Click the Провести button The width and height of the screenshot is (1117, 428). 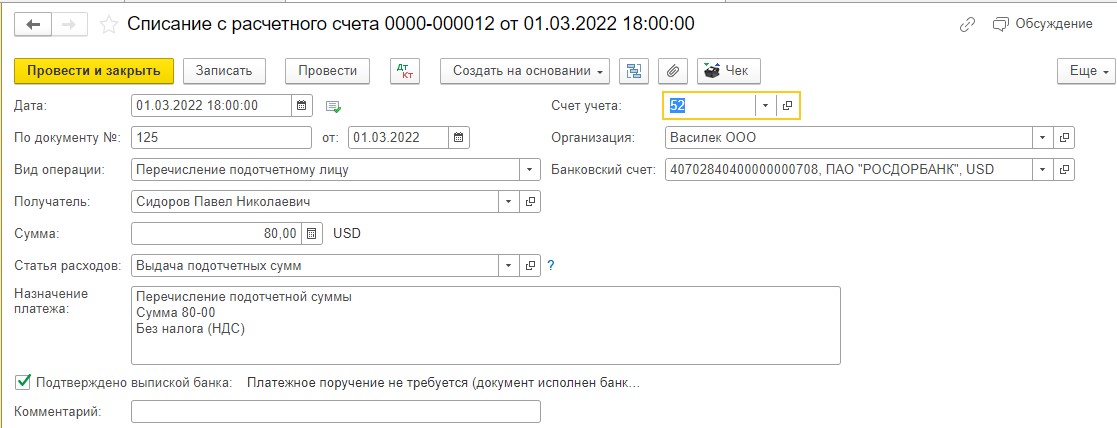click(x=327, y=71)
